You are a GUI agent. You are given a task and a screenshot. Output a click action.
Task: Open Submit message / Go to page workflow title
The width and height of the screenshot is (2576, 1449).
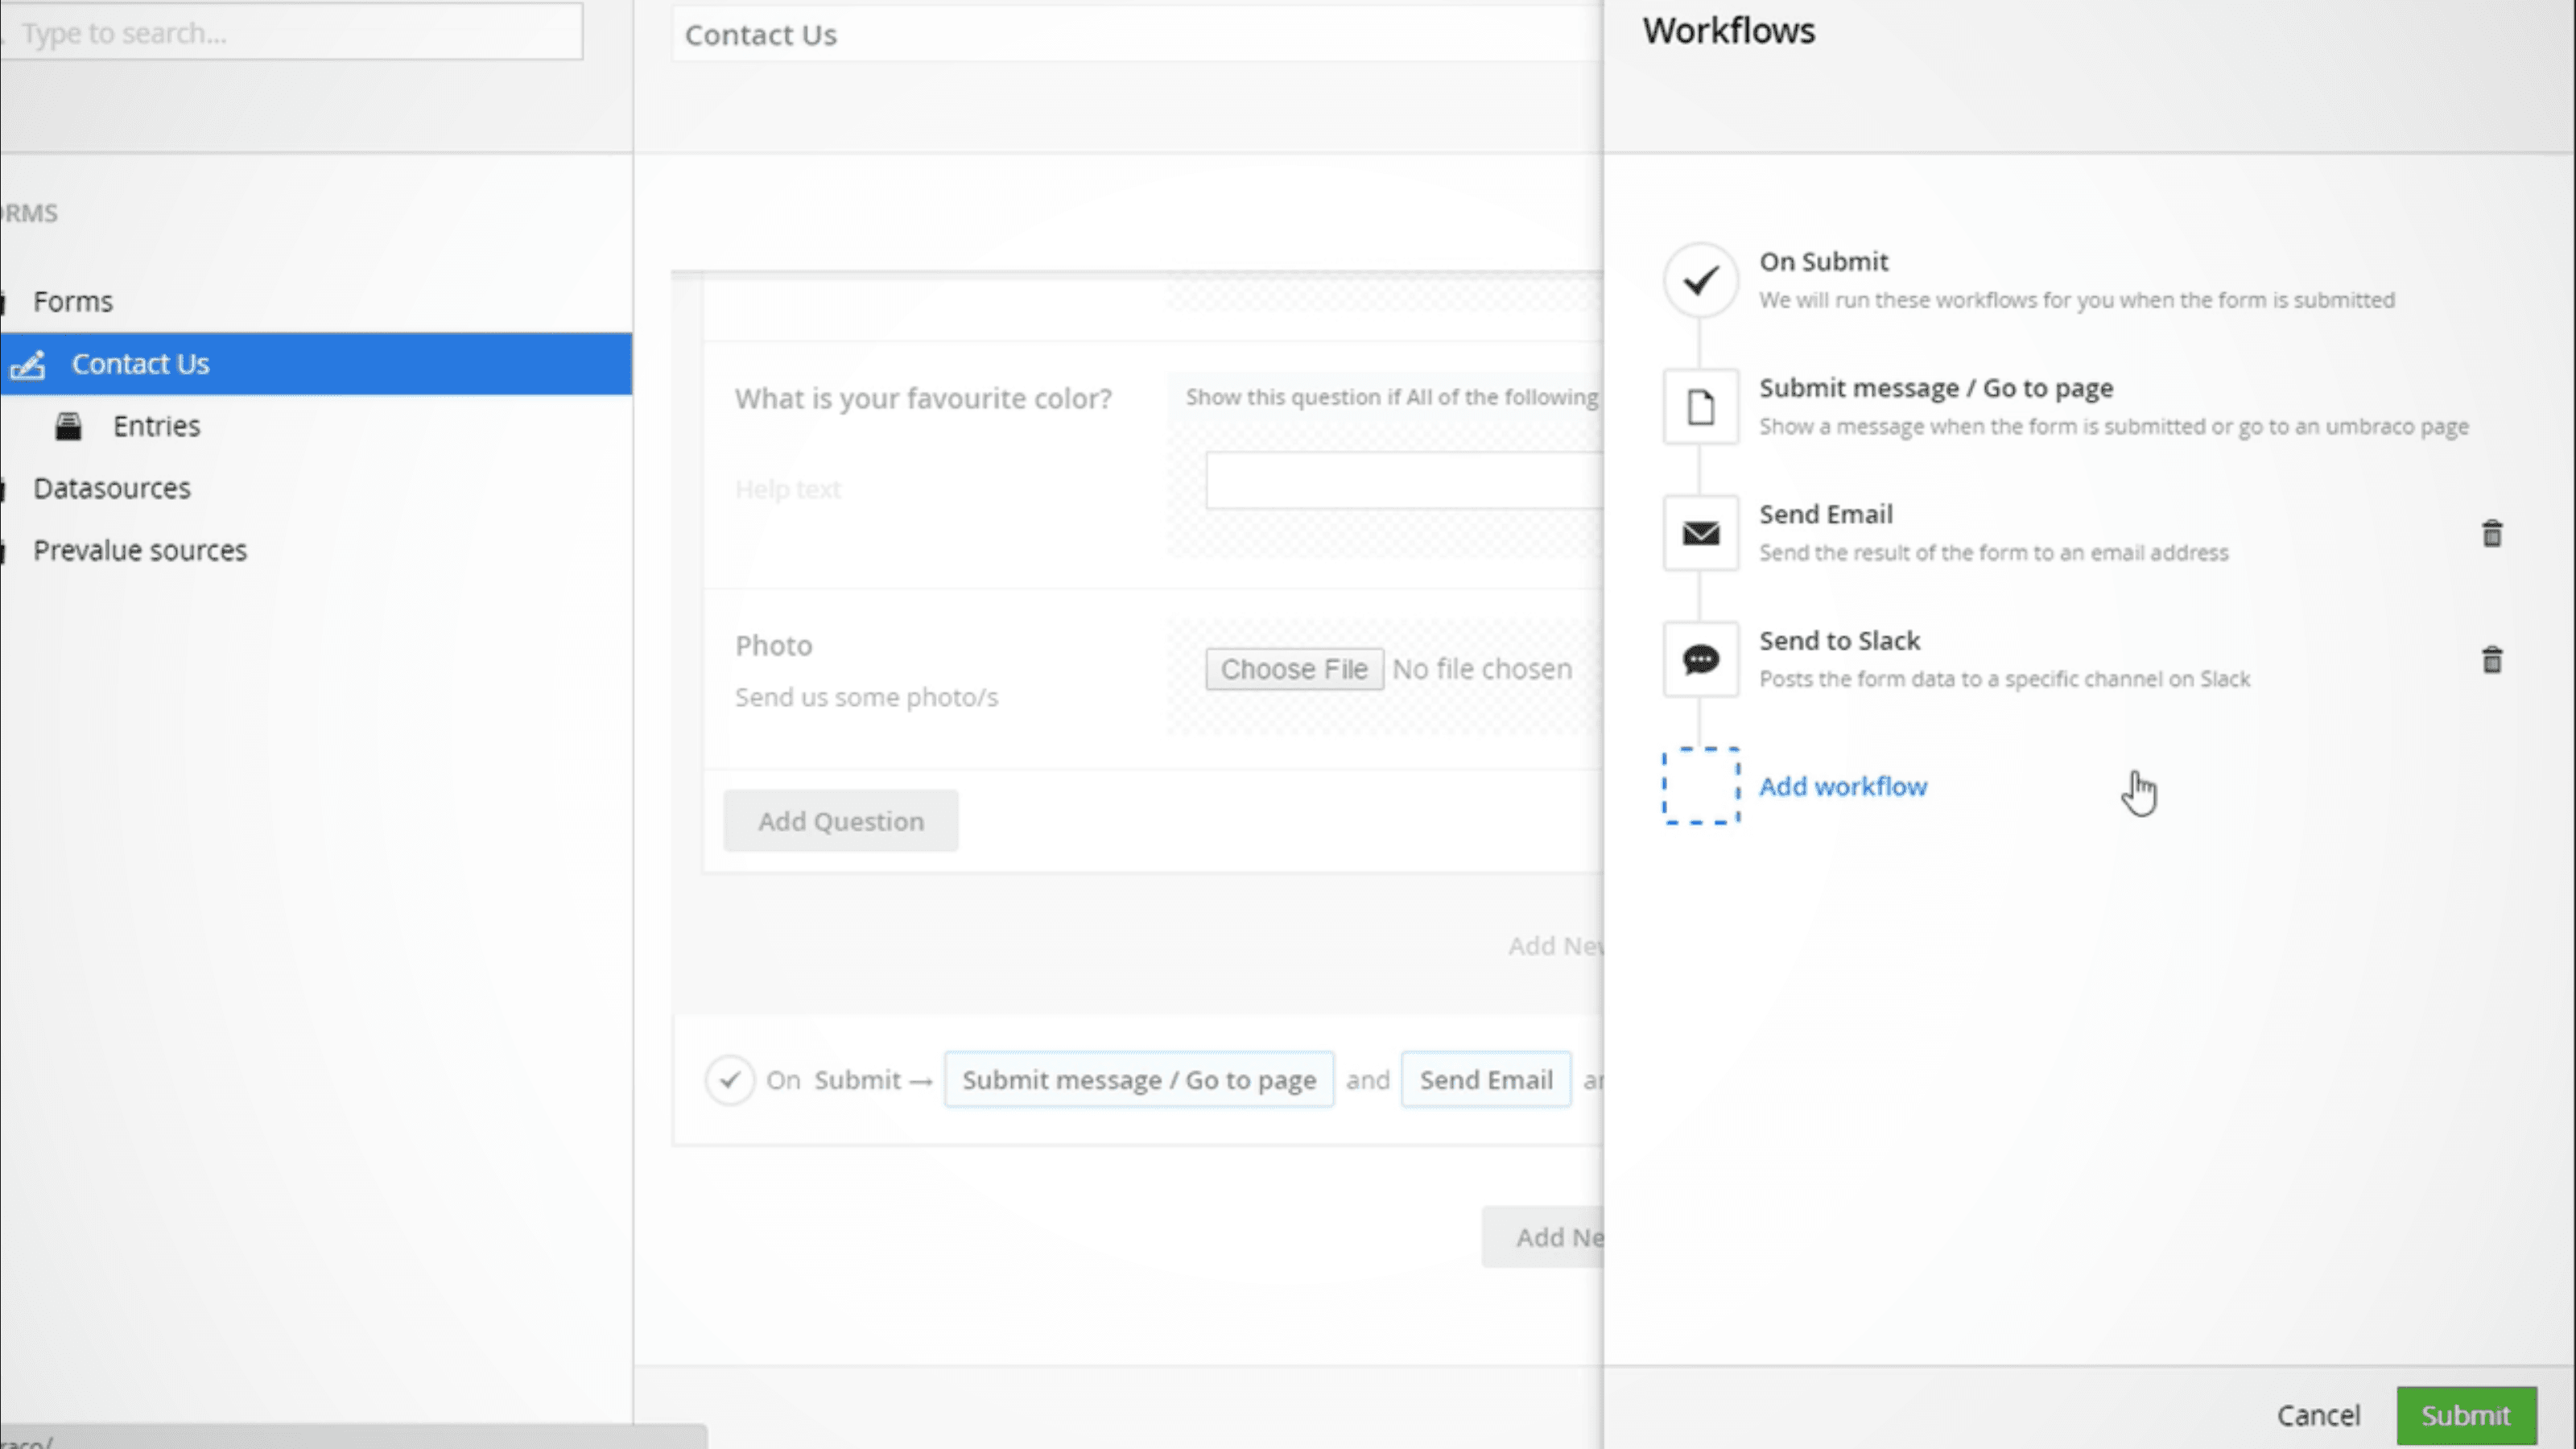(1936, 388)
